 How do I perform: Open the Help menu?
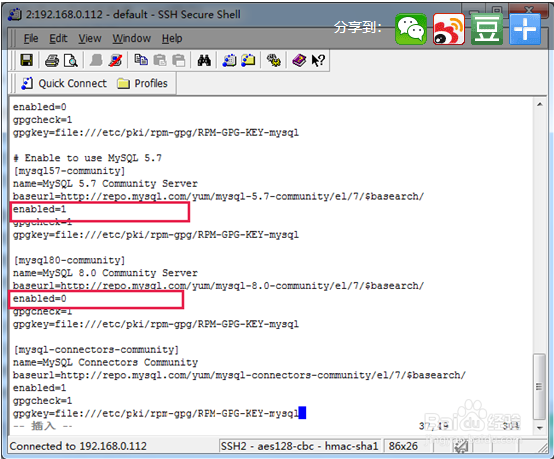(172, 38)
